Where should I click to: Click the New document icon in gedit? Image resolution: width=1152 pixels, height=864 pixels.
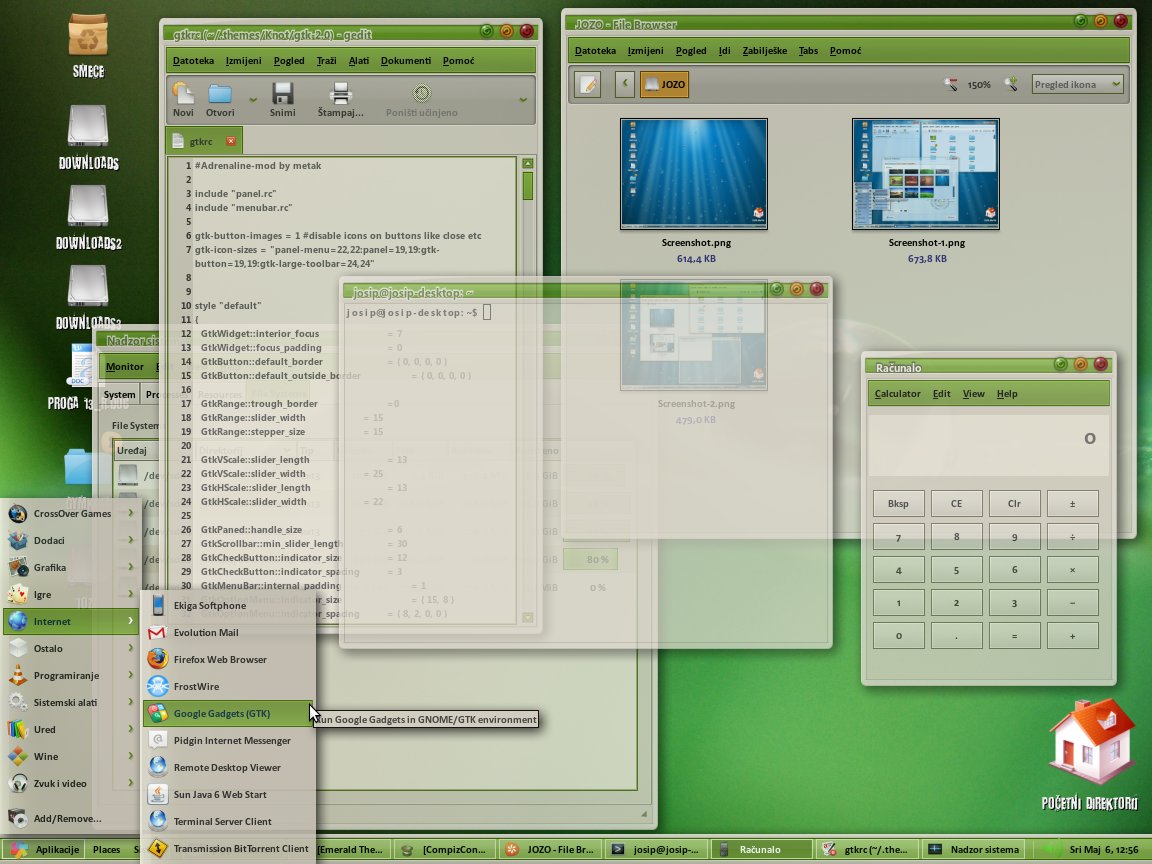click(x=183, y=99)
